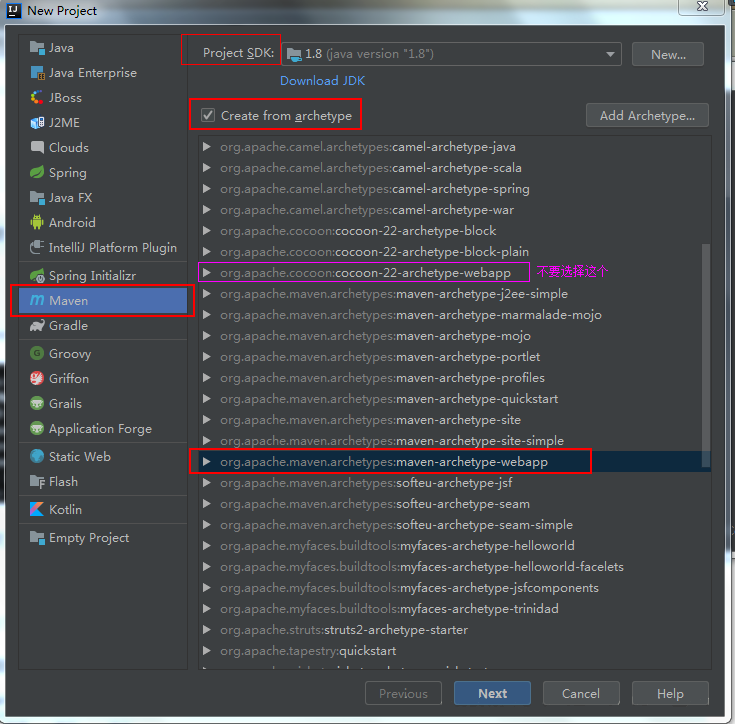Viewport: 735px width, 724px height.
Task: Click the Kotlin icon
Action: click(x=37, y=509)
